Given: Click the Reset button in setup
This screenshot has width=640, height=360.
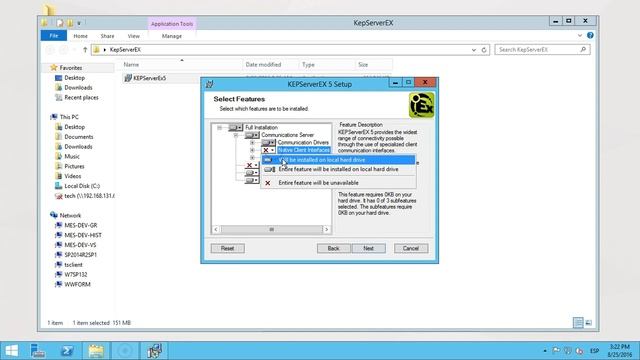Looking at the screenshot, I should (228, 248).
